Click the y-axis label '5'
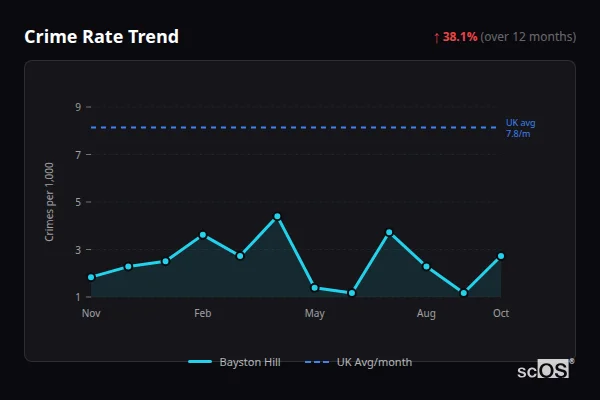Screen dimensions: 600x400 pos(78,202)
